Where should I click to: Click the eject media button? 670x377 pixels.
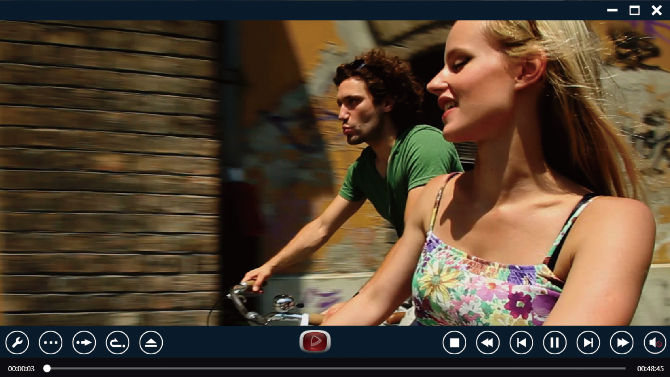151,343
